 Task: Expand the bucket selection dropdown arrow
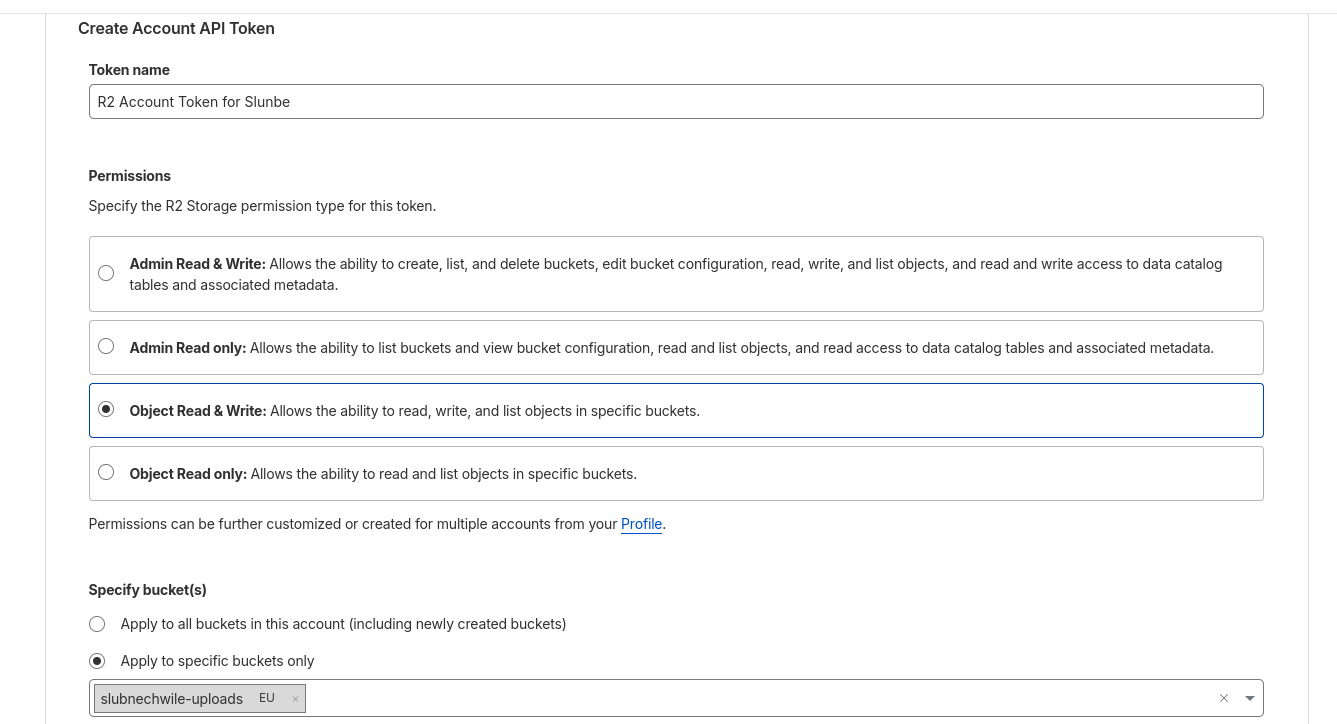tap(1249, 698)
